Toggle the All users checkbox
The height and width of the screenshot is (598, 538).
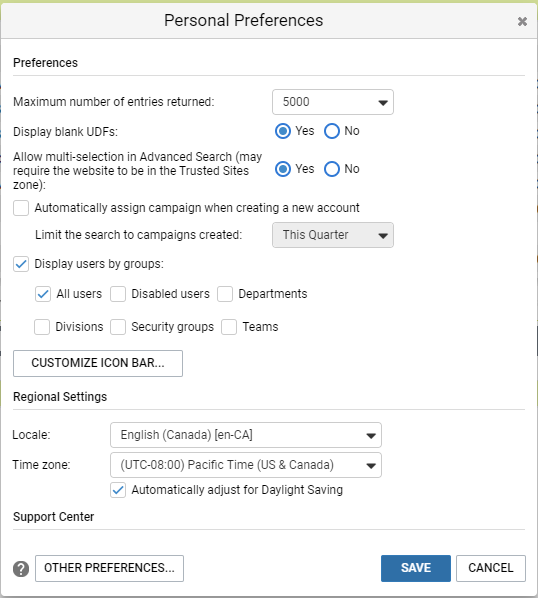coord(43,294)
